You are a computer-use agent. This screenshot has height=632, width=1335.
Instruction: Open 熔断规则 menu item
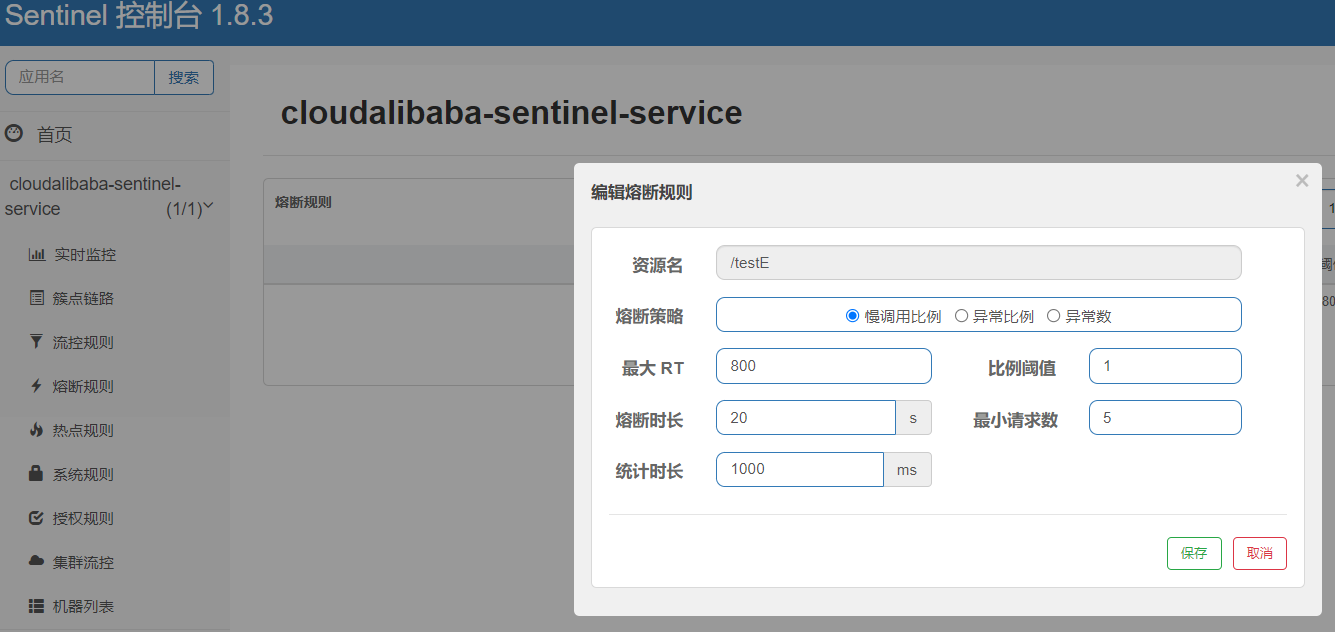pos(84,386)
